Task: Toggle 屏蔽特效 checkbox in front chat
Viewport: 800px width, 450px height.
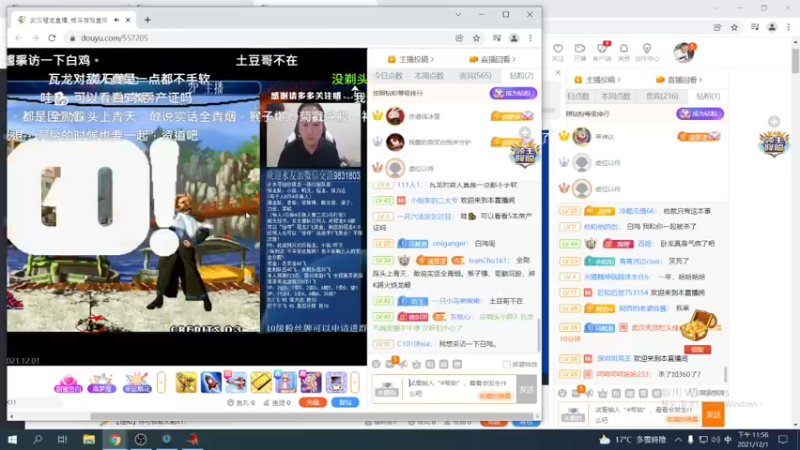Action: click(506, 364)
